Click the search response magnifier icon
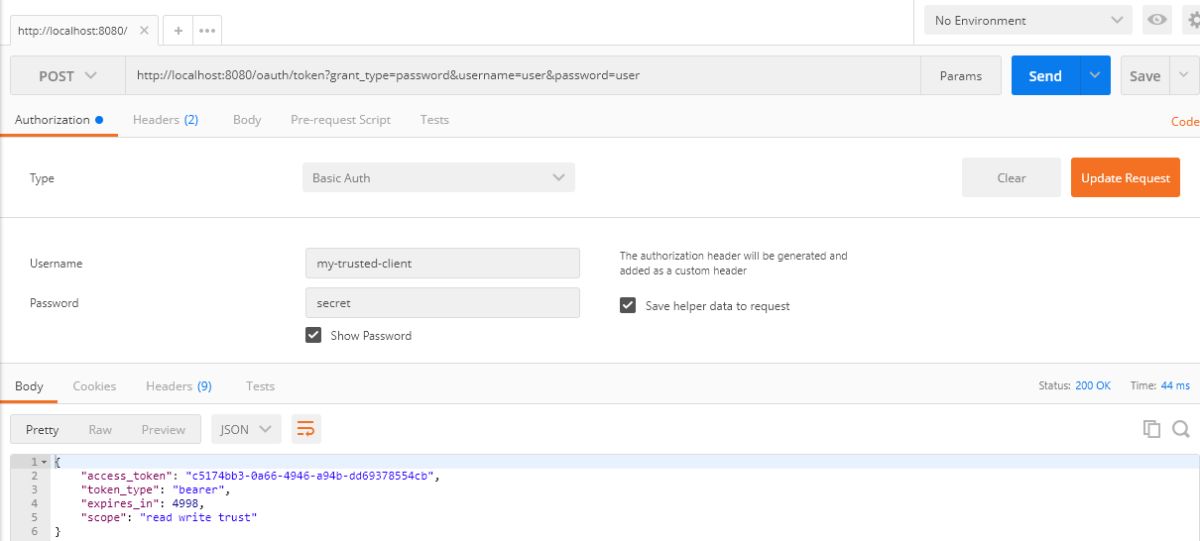This screenshot has height=541, width=1200. 1181,429
